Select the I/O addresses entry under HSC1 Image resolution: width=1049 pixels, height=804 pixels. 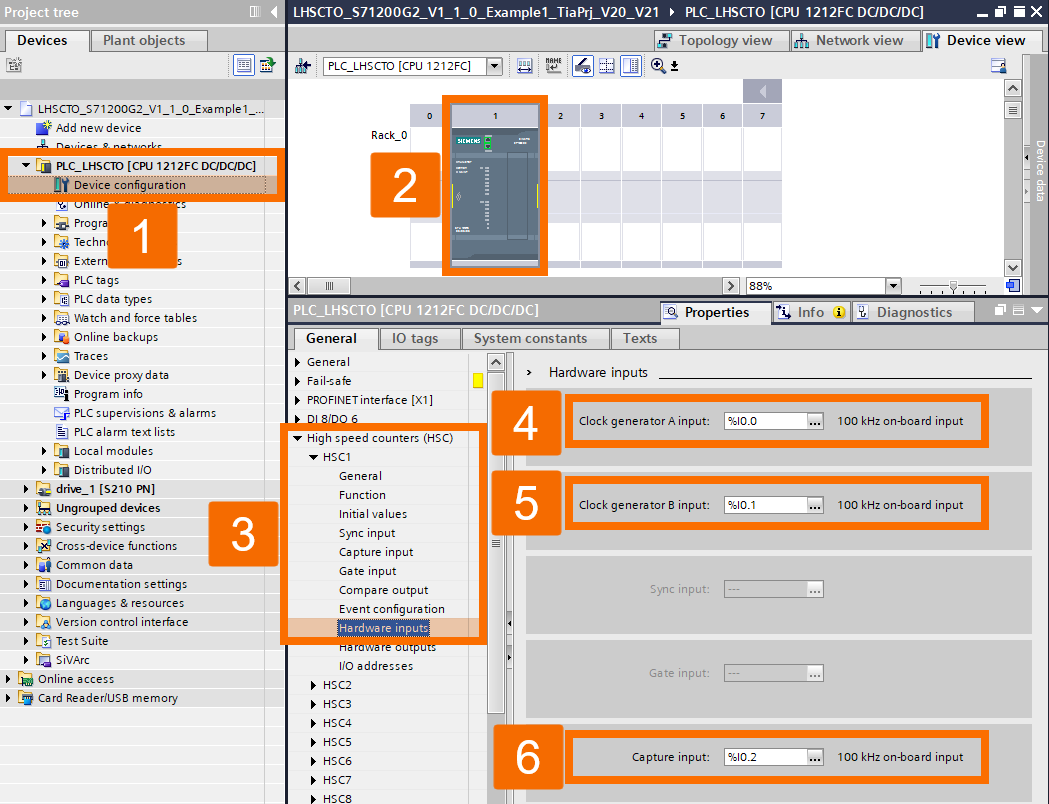[376, 666]
